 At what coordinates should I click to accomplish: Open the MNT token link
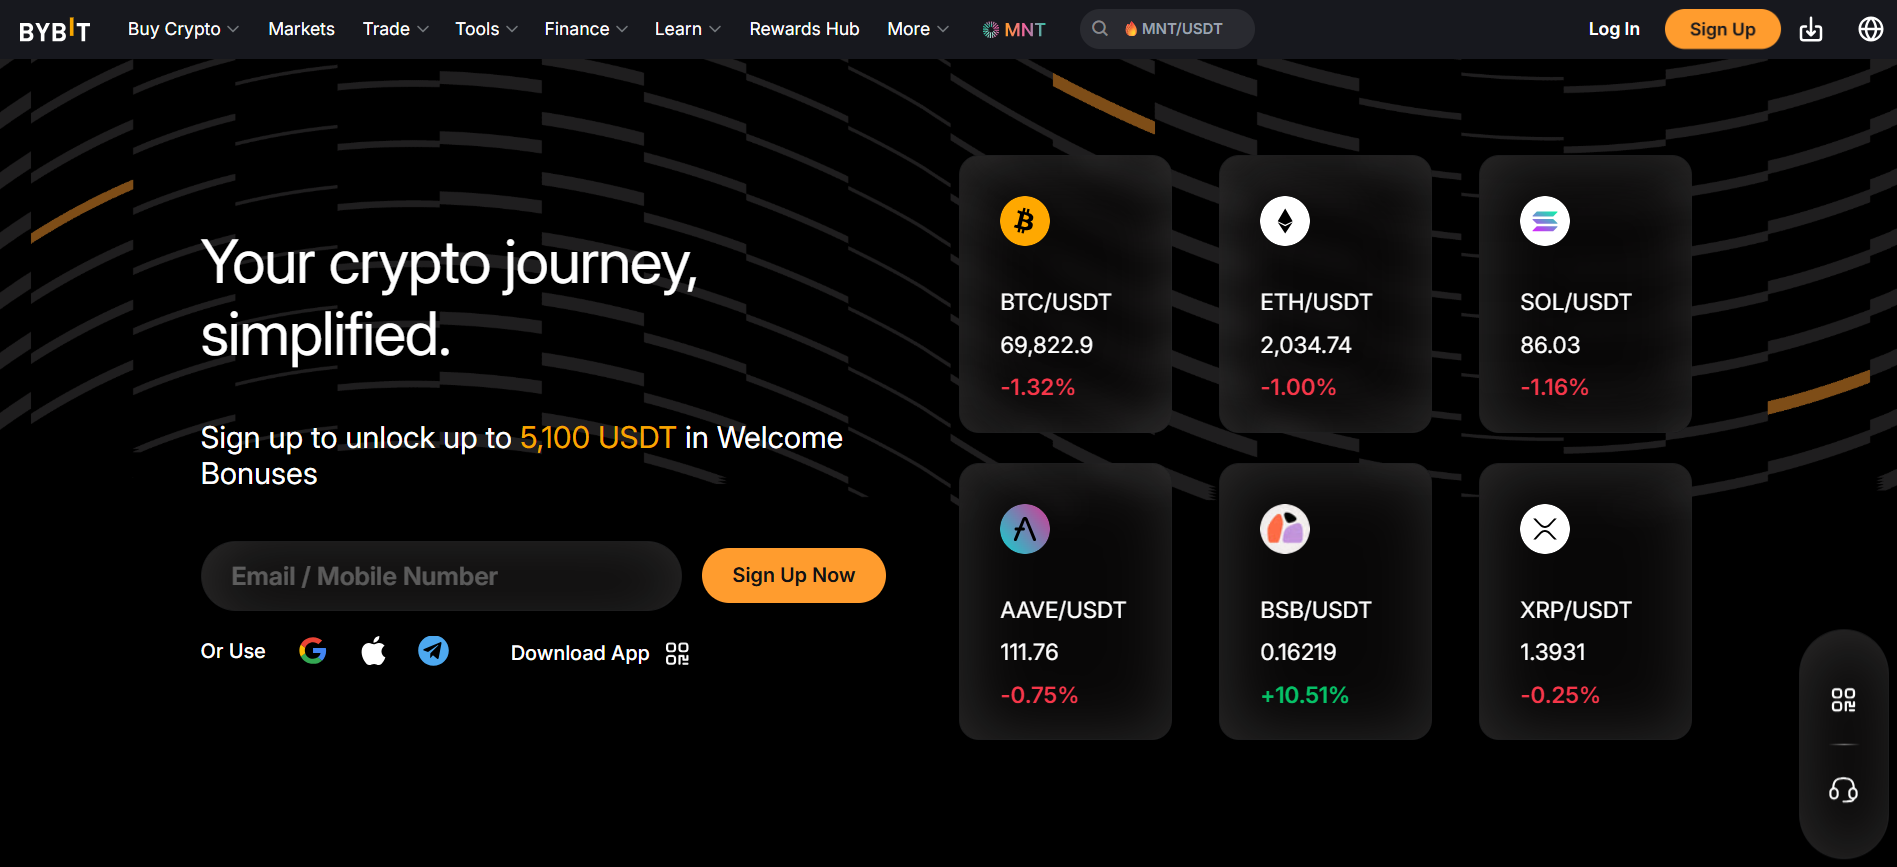[1013, 29]
